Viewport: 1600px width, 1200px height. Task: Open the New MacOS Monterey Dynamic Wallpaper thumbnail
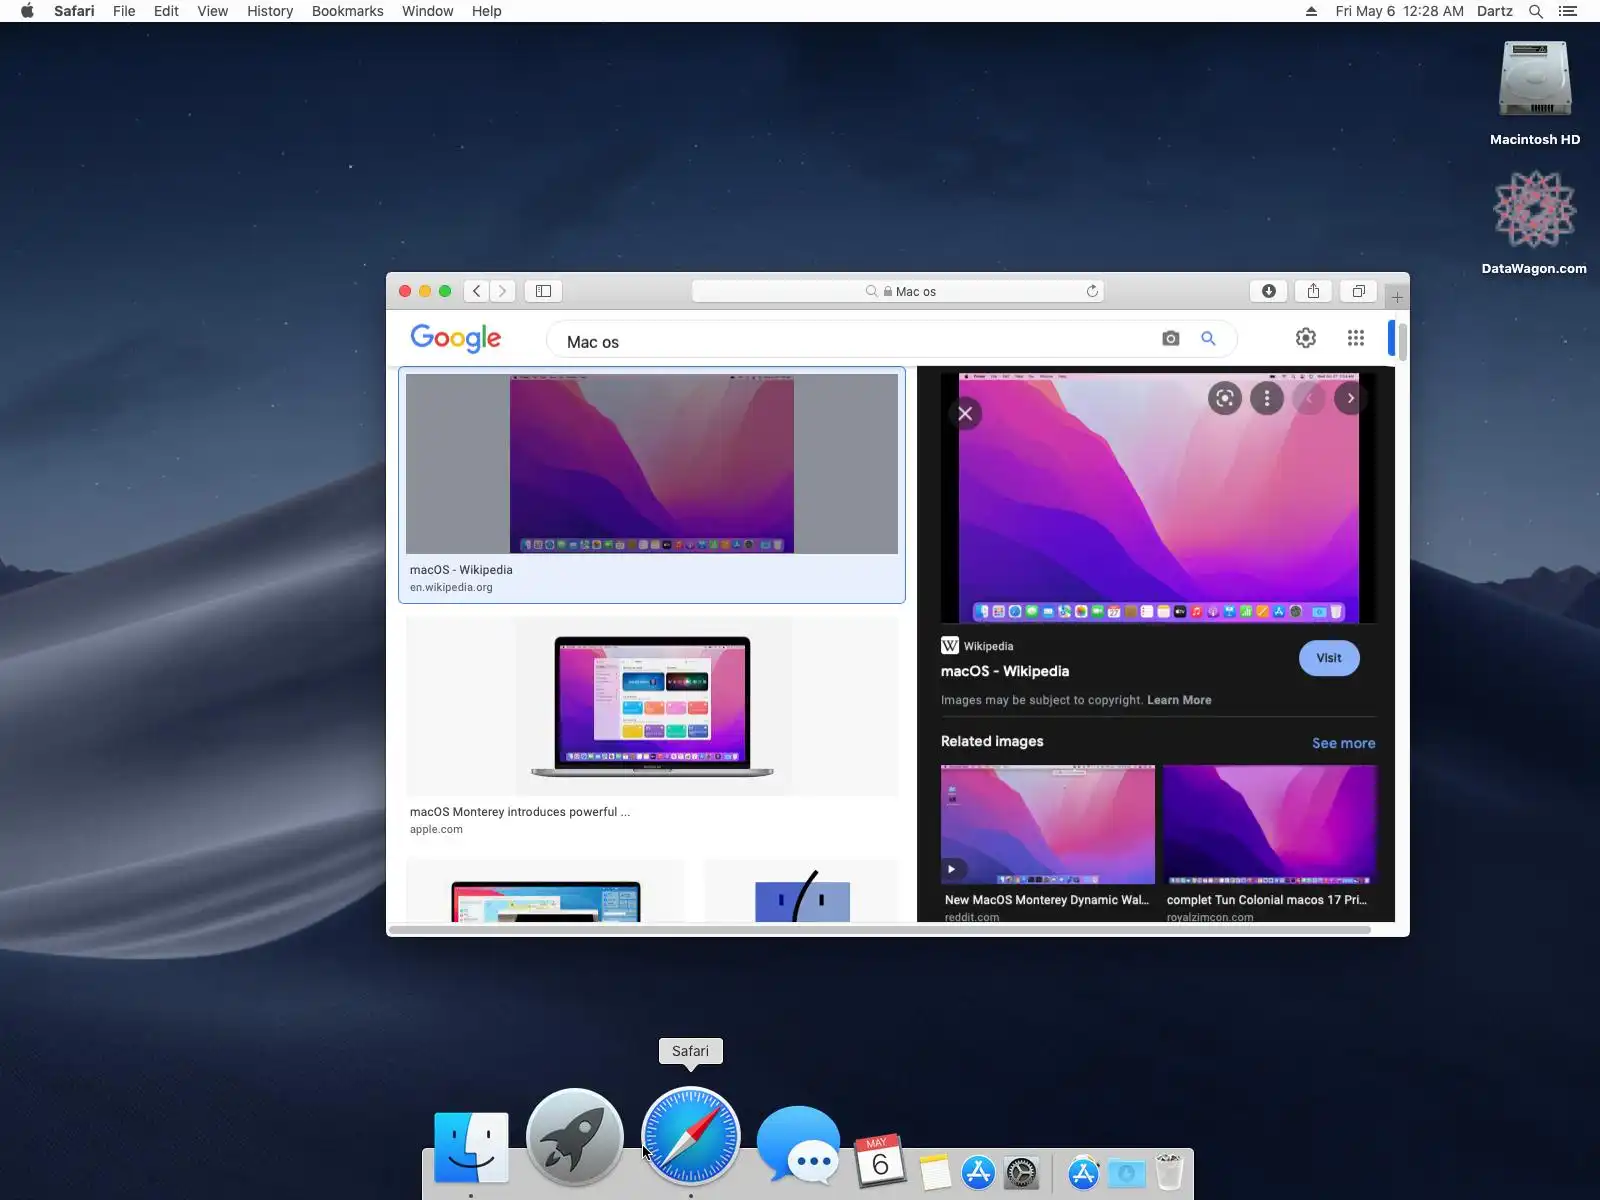[1048, 825]
